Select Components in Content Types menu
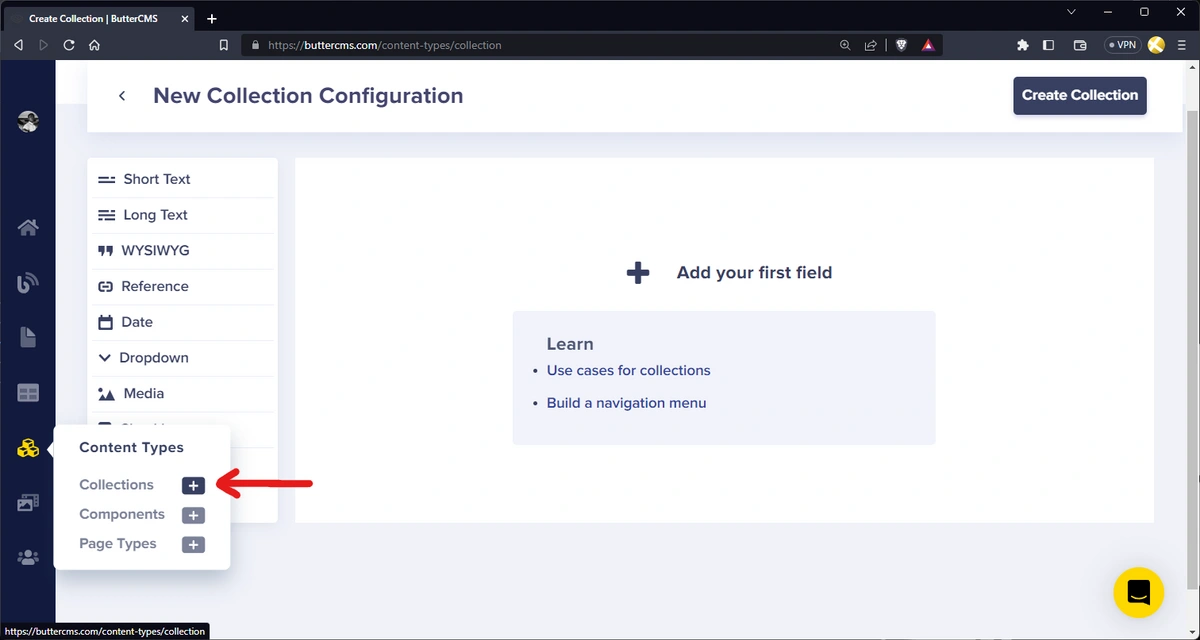 pyautogui.click(x=122, y=514)
